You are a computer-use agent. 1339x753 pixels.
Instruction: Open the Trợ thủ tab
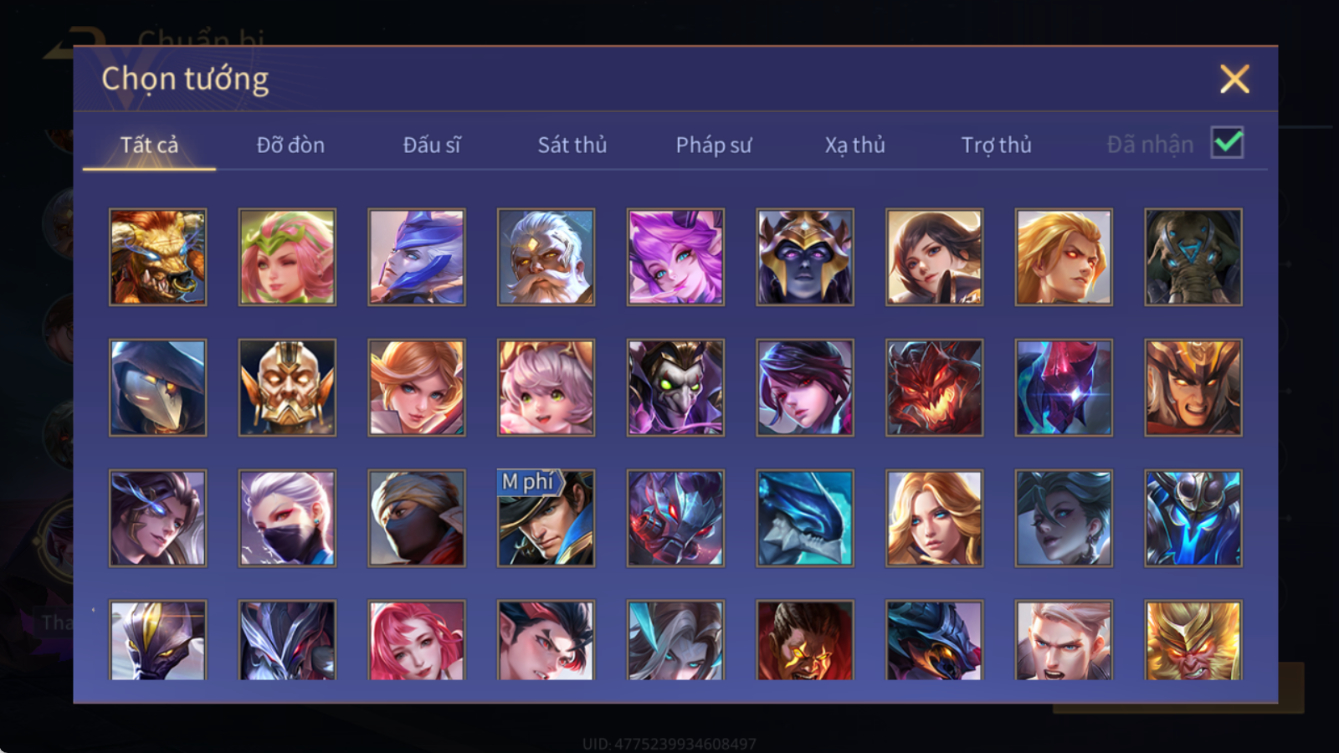[996, 145]
